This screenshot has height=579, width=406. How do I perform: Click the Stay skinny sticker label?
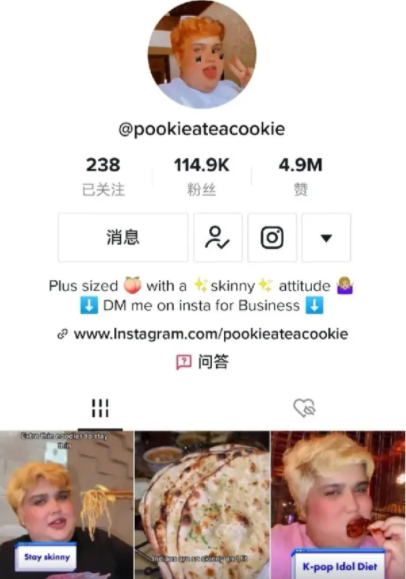coord(46,557)
